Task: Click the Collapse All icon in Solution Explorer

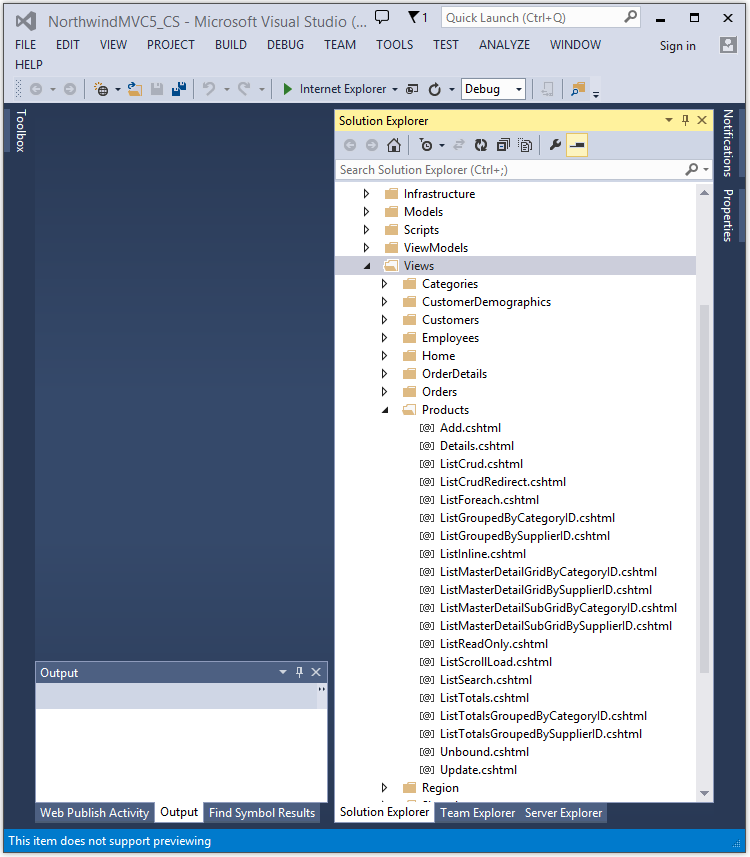Action: [503, 145]
